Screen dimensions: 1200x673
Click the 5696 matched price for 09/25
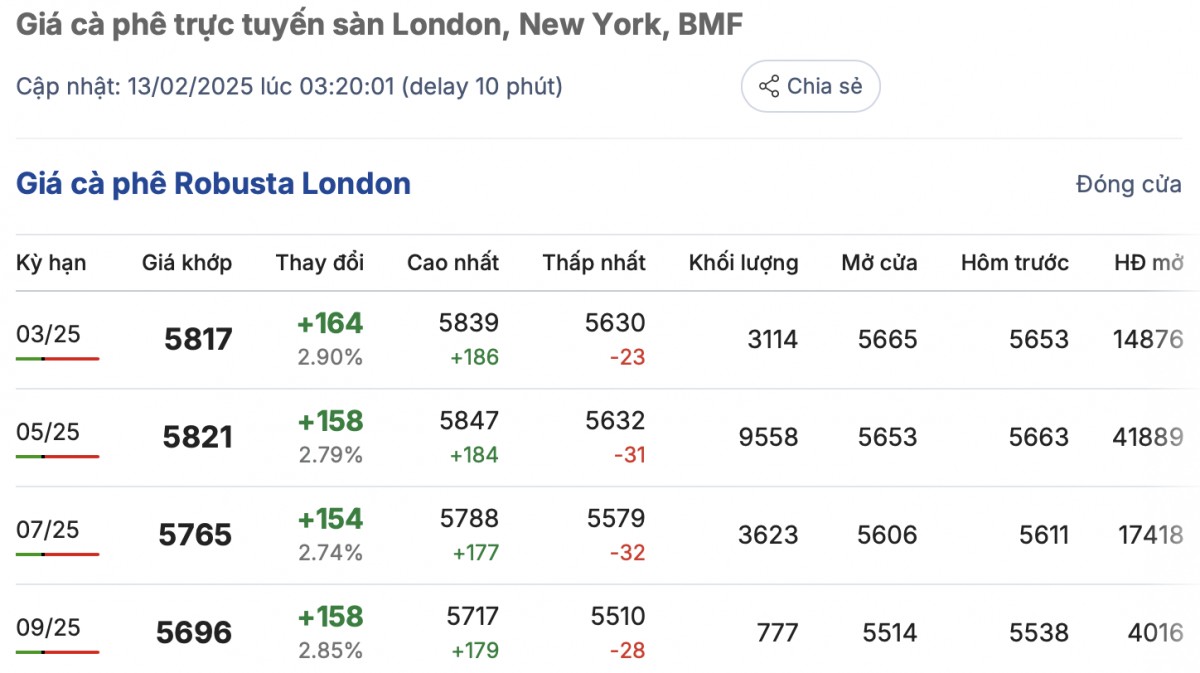(x=194, y=633)
